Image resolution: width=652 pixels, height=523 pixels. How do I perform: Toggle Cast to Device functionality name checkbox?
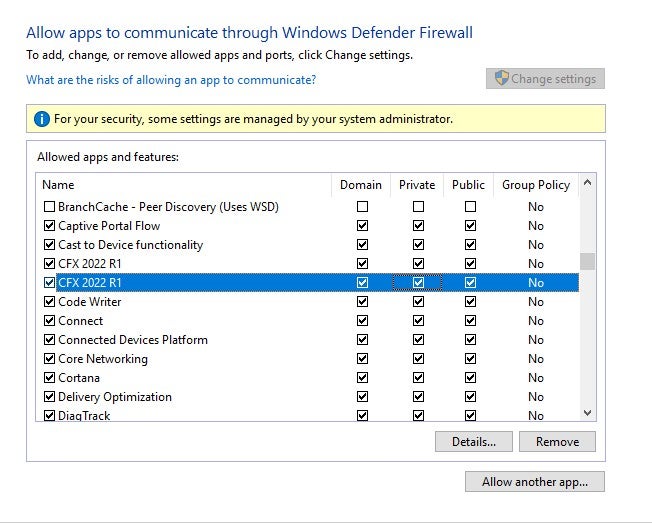(x=49, y=244)
